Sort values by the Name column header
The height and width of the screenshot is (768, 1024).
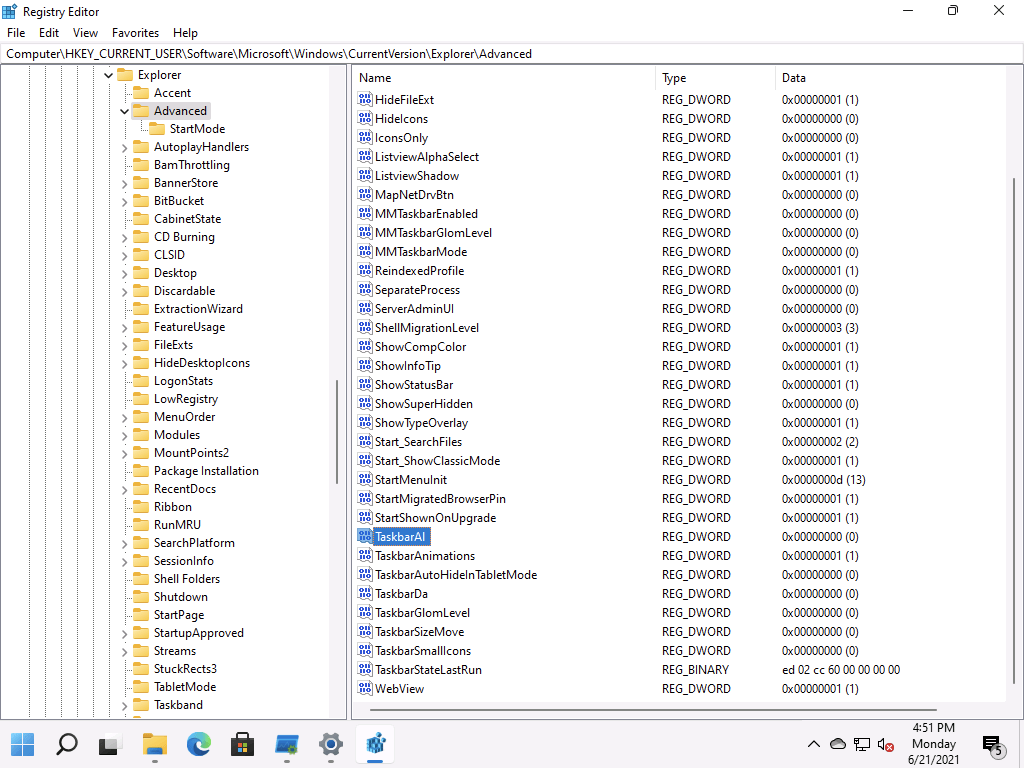coord(375,78)
